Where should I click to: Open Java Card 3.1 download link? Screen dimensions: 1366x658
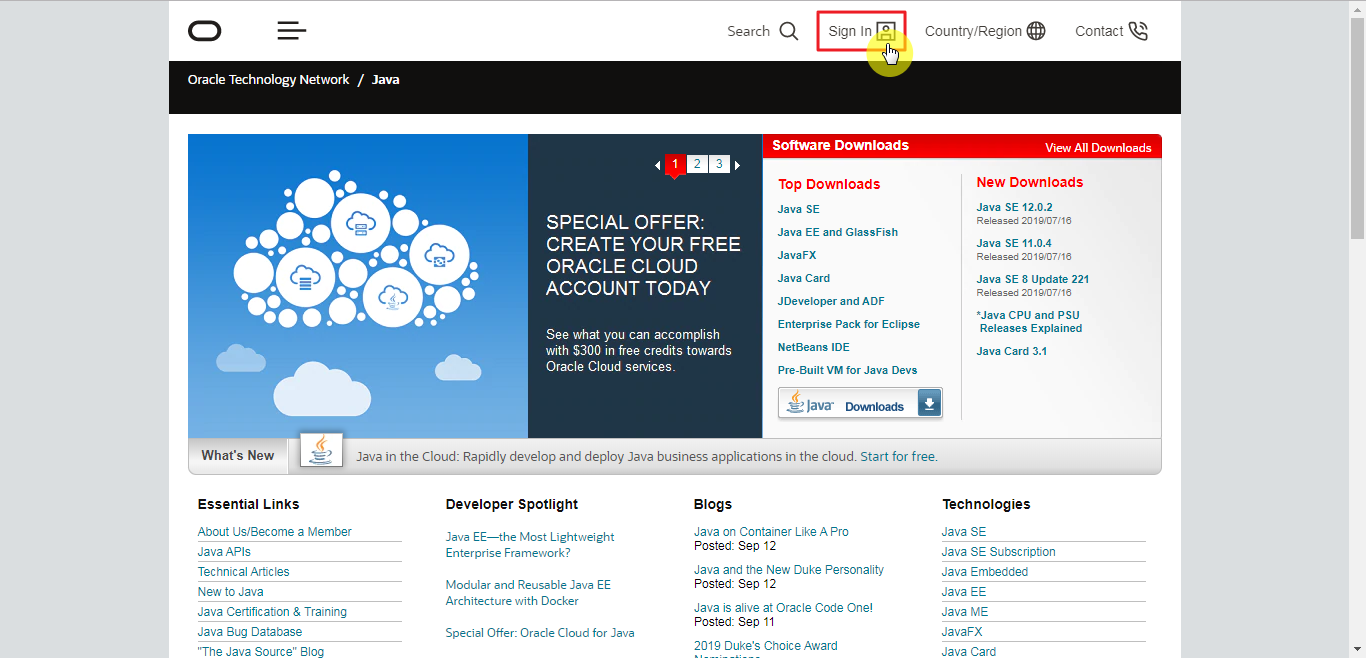coord(1012,351)
